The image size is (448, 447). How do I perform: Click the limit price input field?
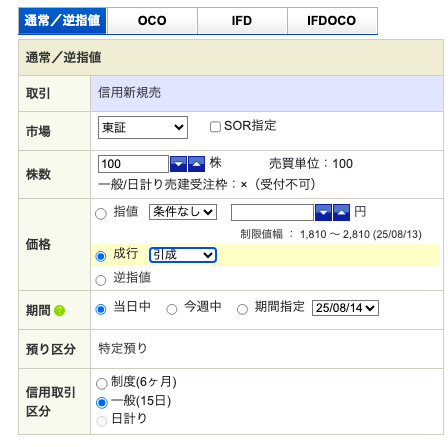click(x=272, y=212)
